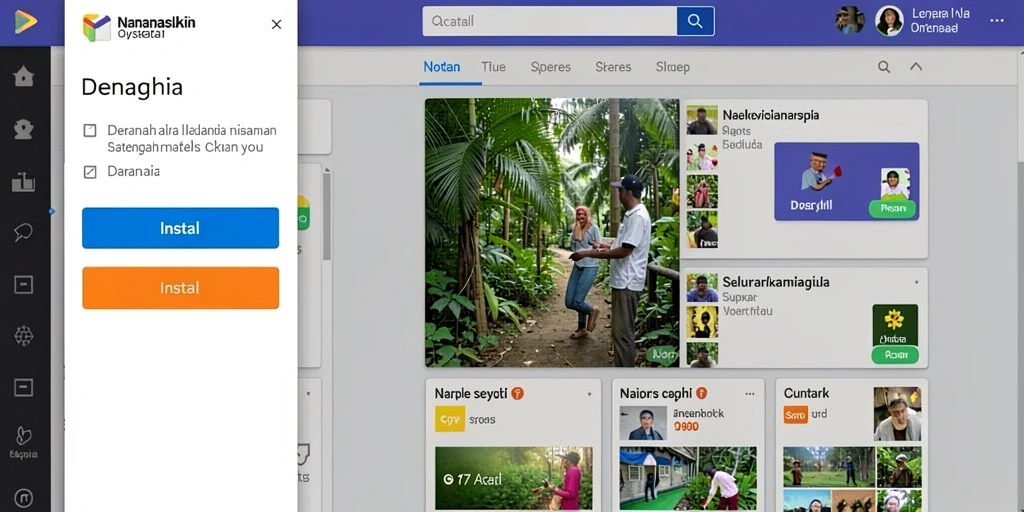1024x512 pixels.
Task: Click the globe icon in sidebar
Action: (x=24, y=336)
